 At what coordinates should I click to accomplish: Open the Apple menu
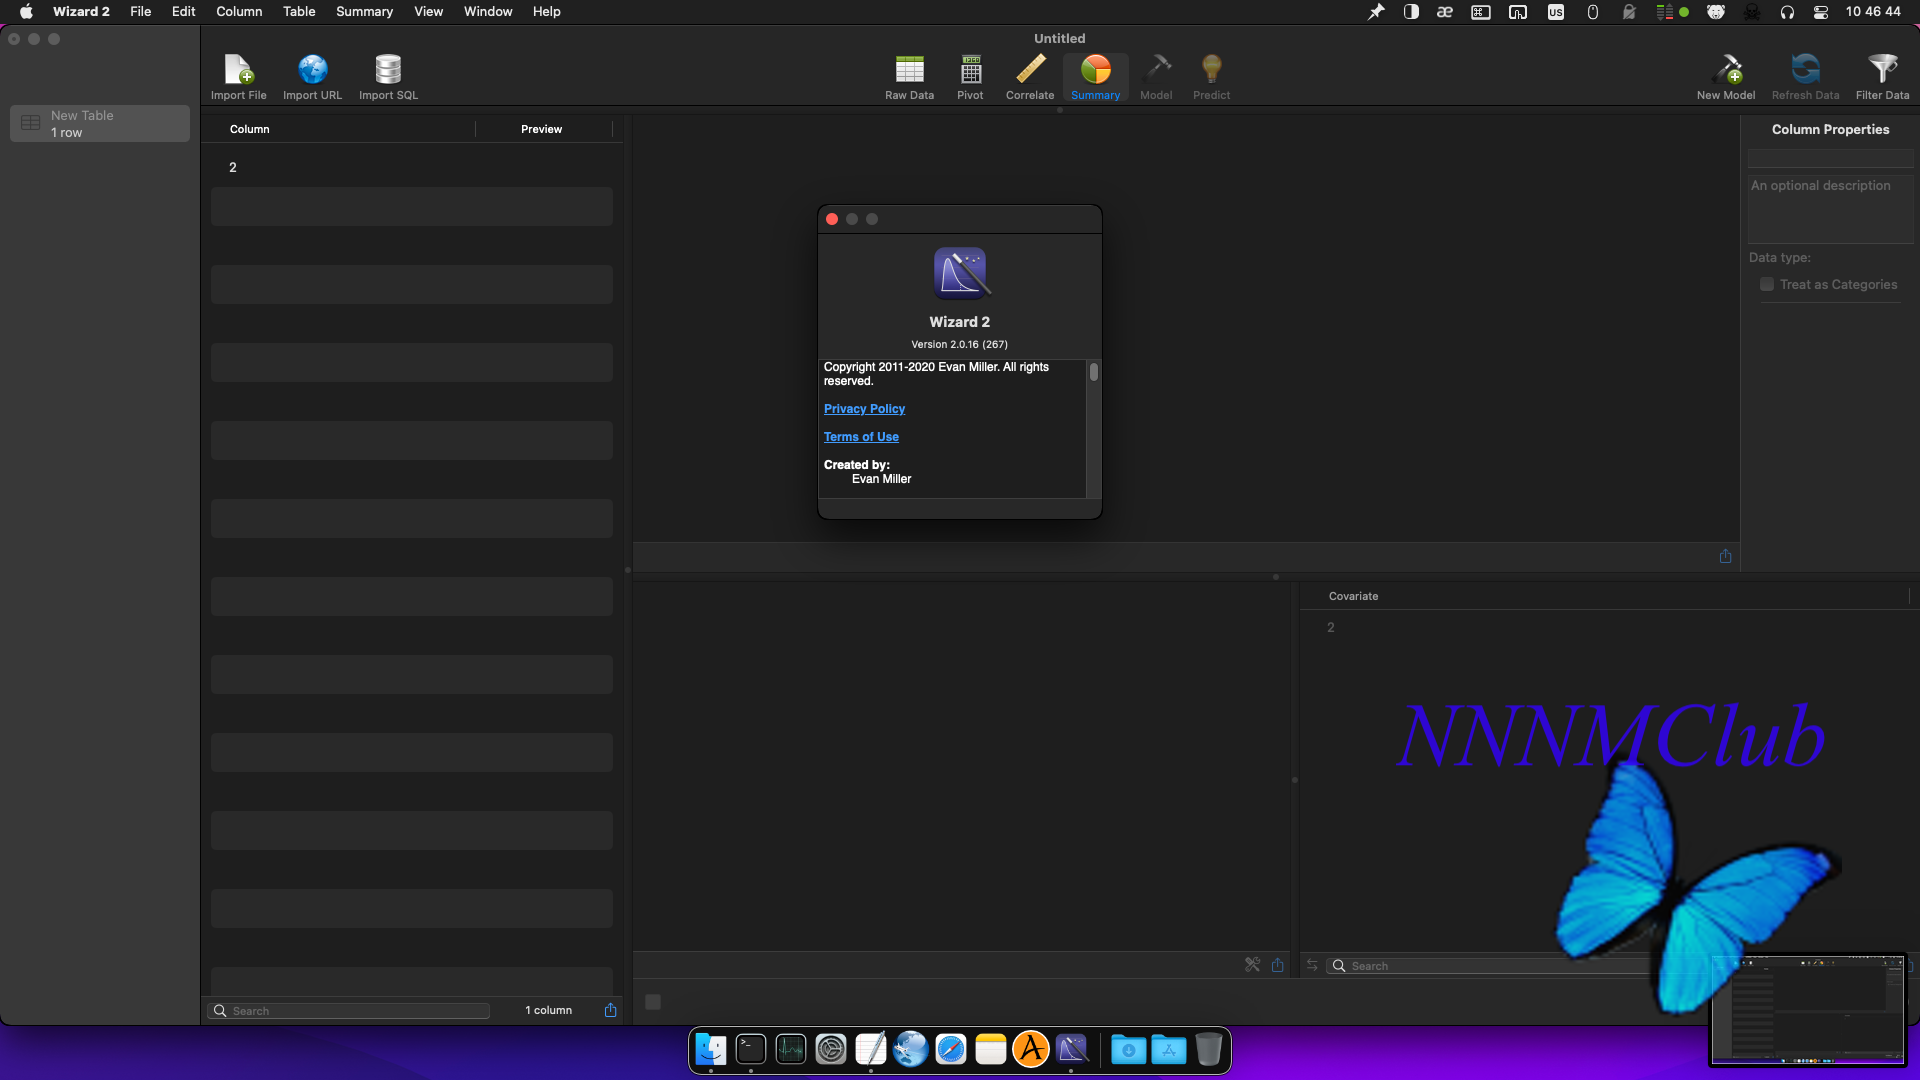(26, 12)
